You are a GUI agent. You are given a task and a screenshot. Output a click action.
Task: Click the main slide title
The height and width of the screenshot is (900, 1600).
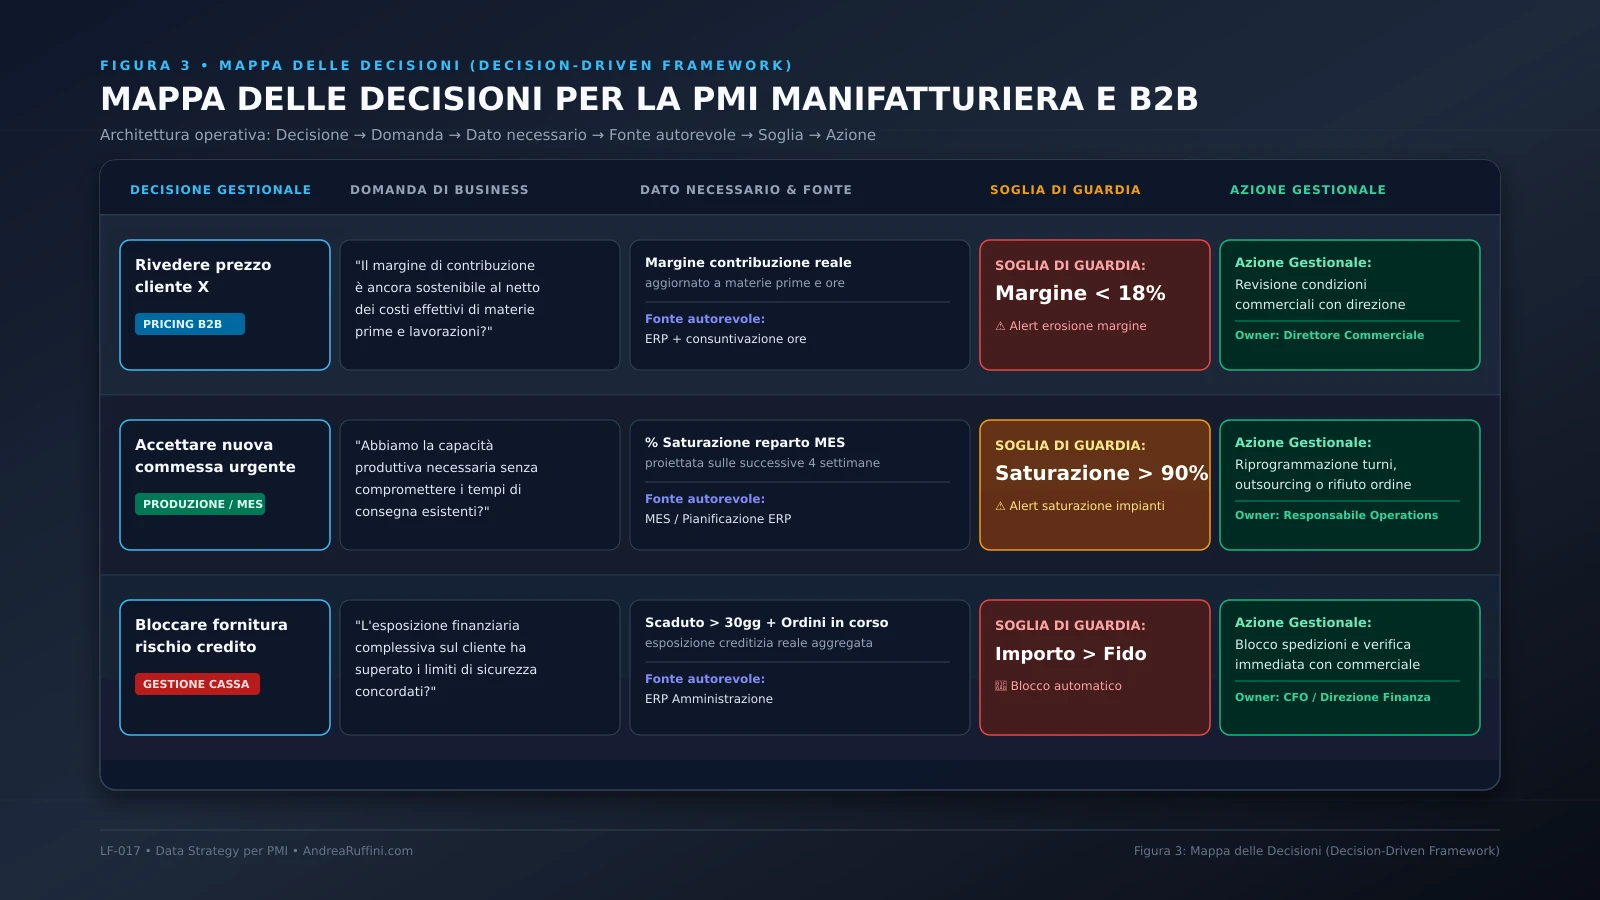point(649,99)
